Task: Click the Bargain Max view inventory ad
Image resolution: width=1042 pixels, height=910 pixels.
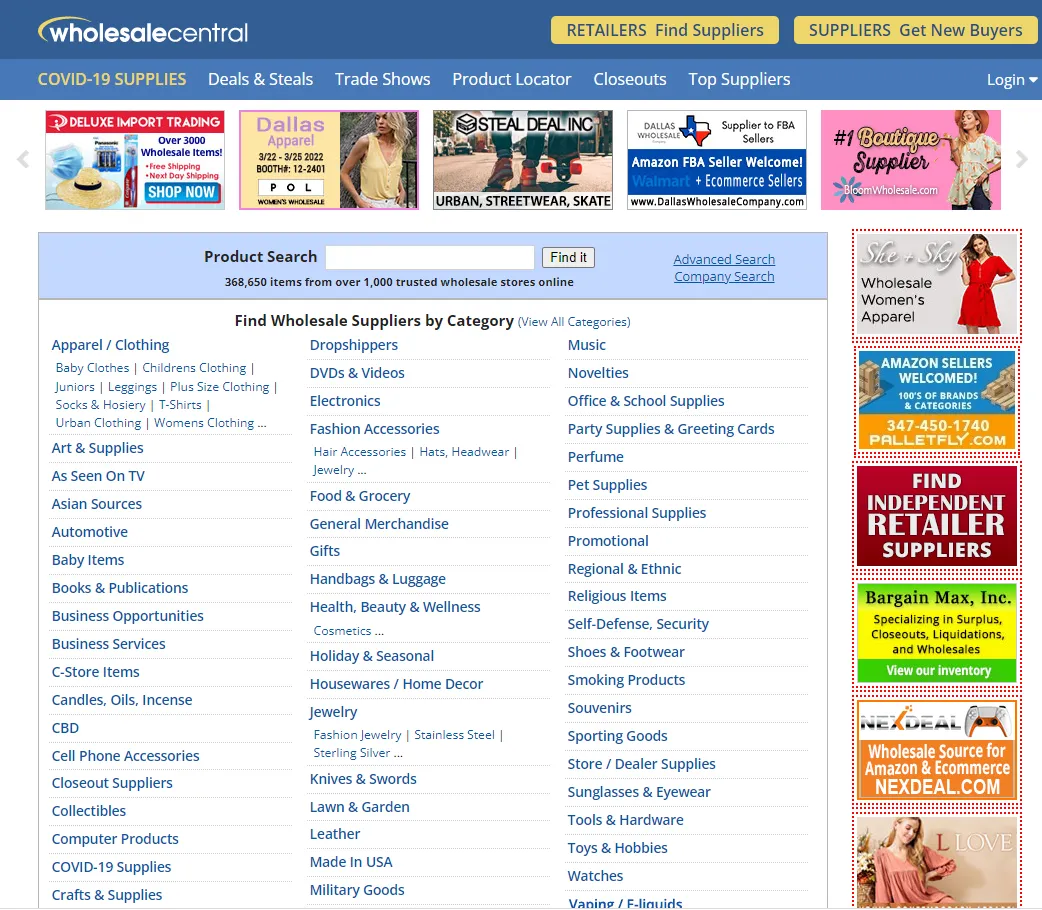Action: [x=936, y=632]
